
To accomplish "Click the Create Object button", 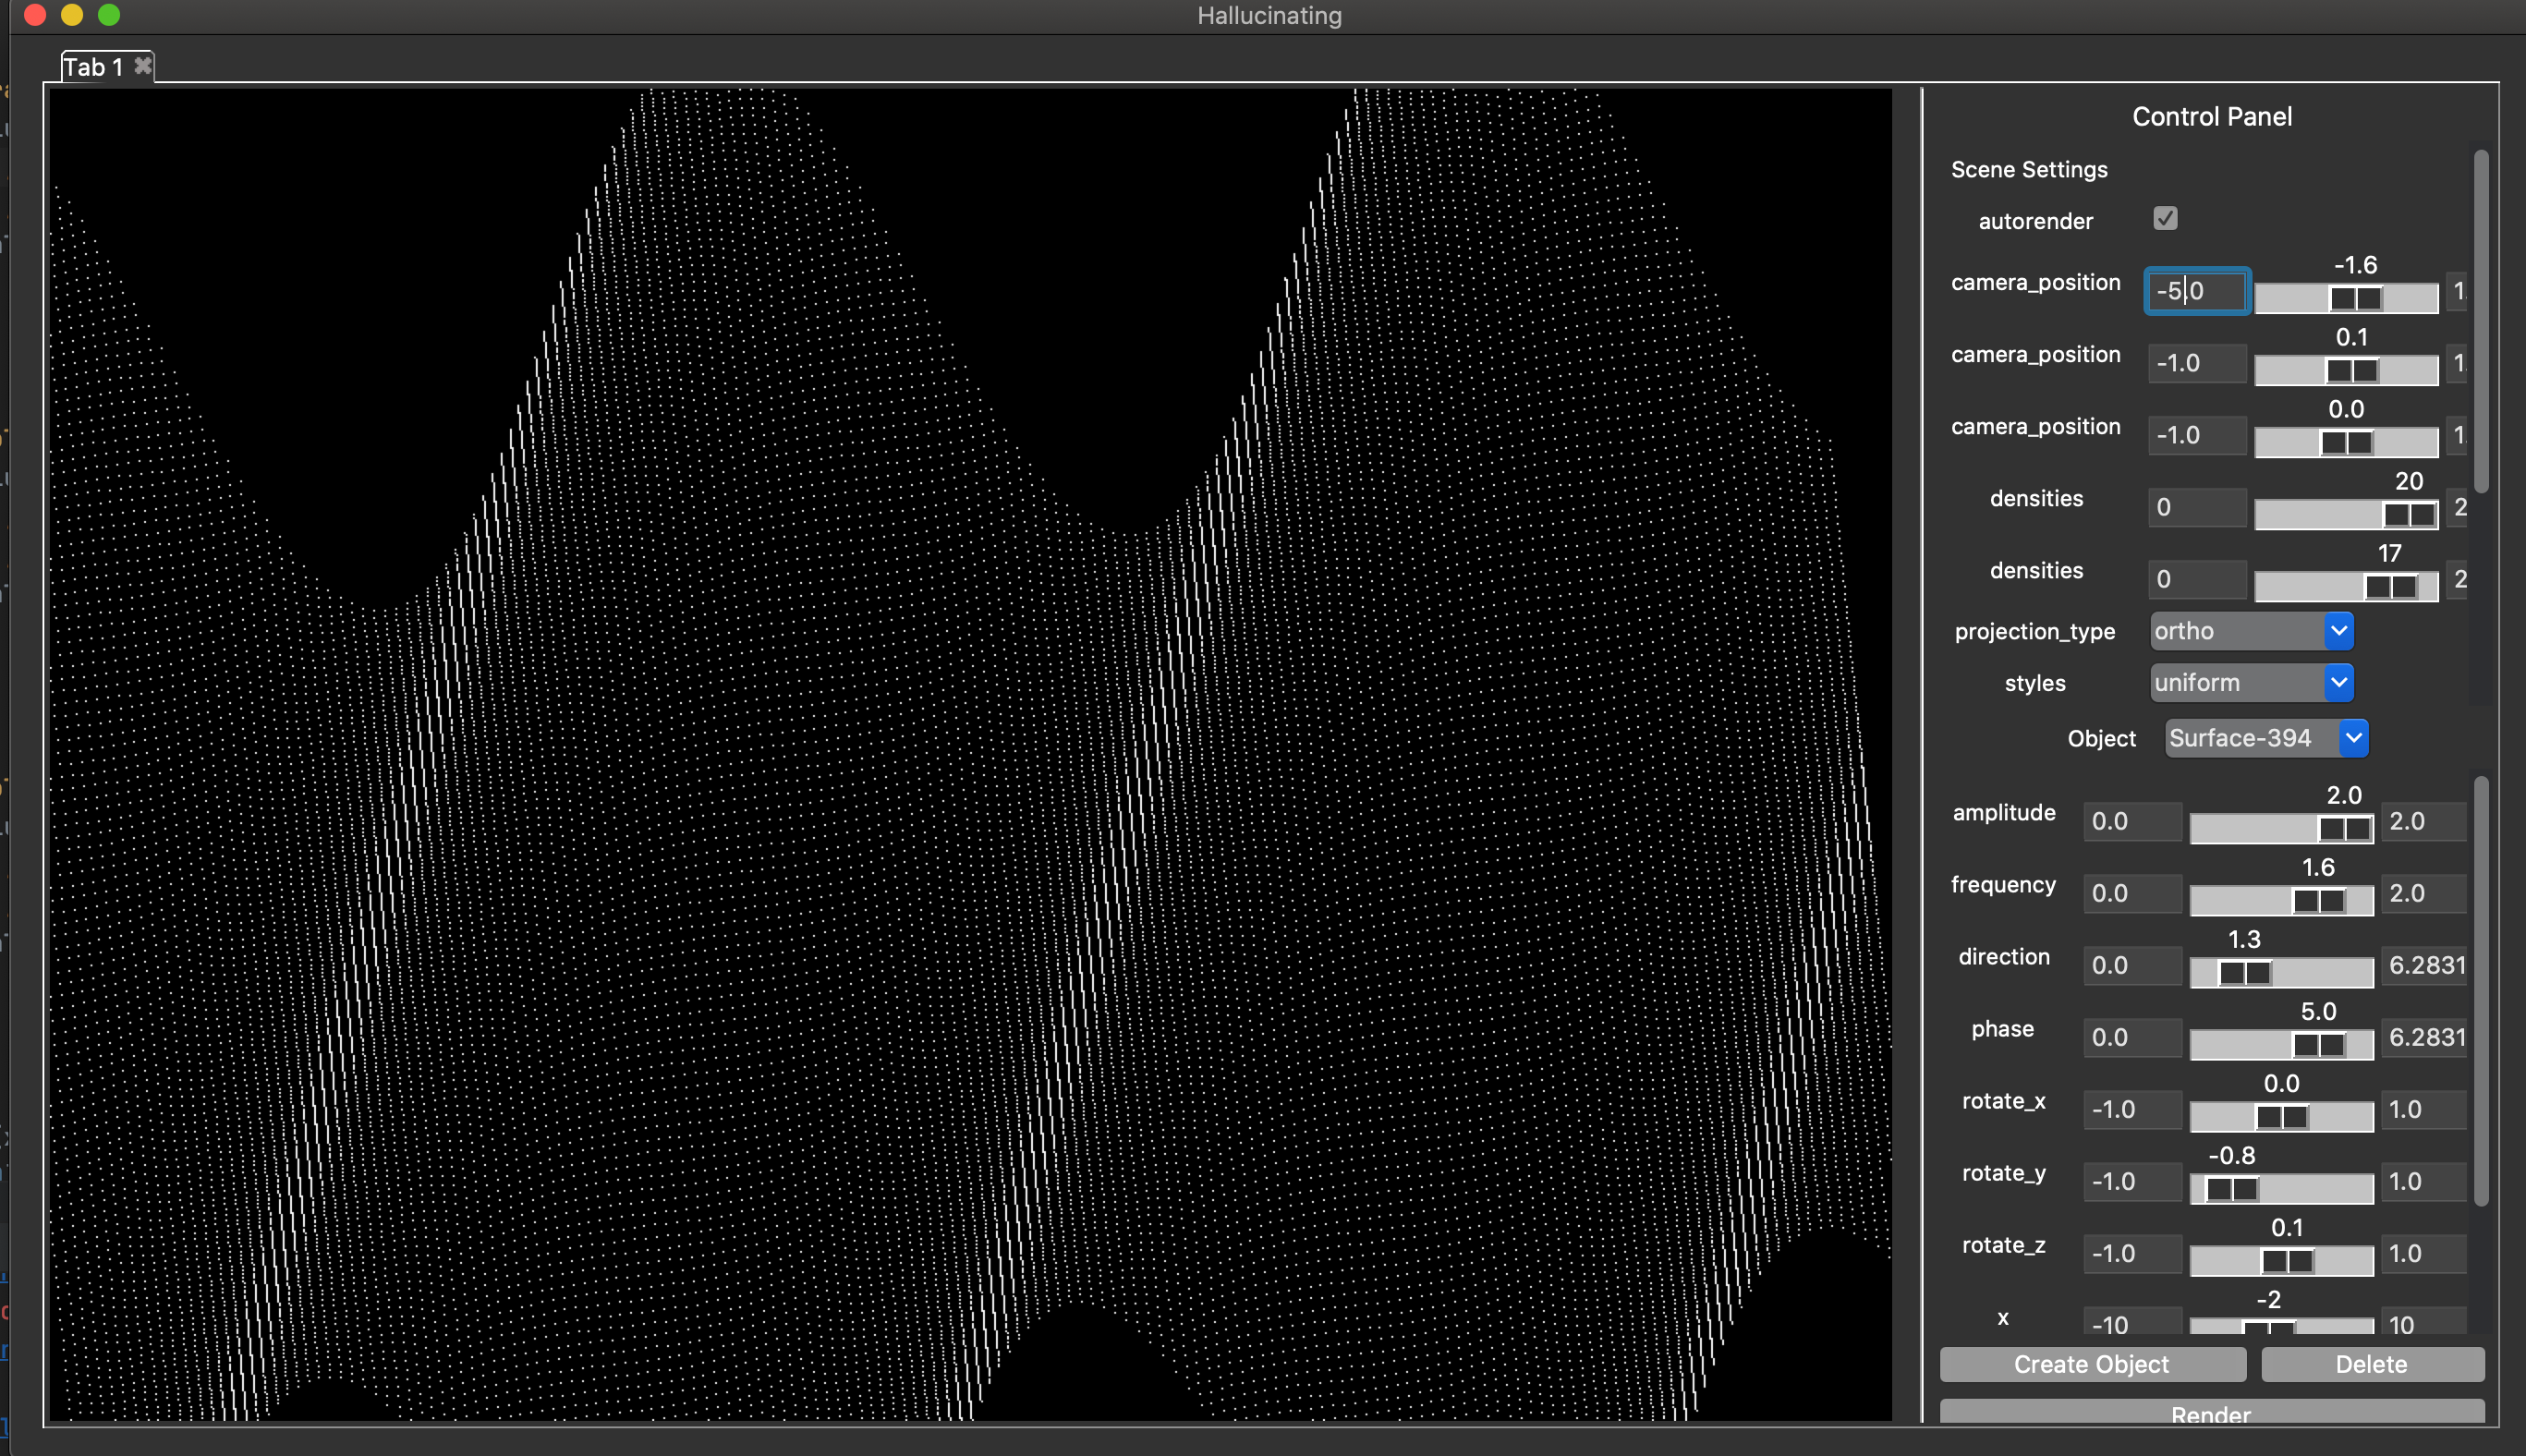I will (x=2091, y=1364).
